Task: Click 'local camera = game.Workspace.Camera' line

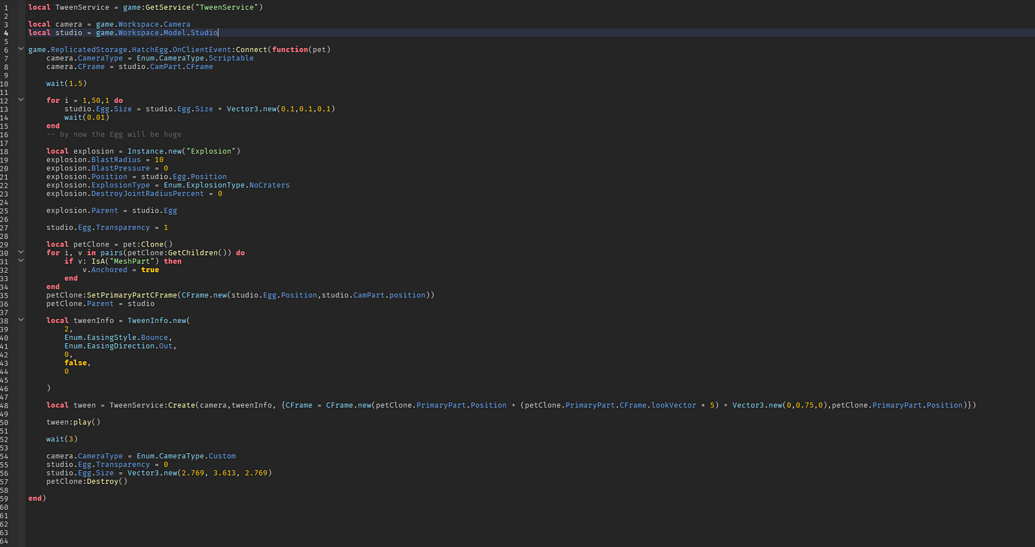Action: [x=109, y=24]
